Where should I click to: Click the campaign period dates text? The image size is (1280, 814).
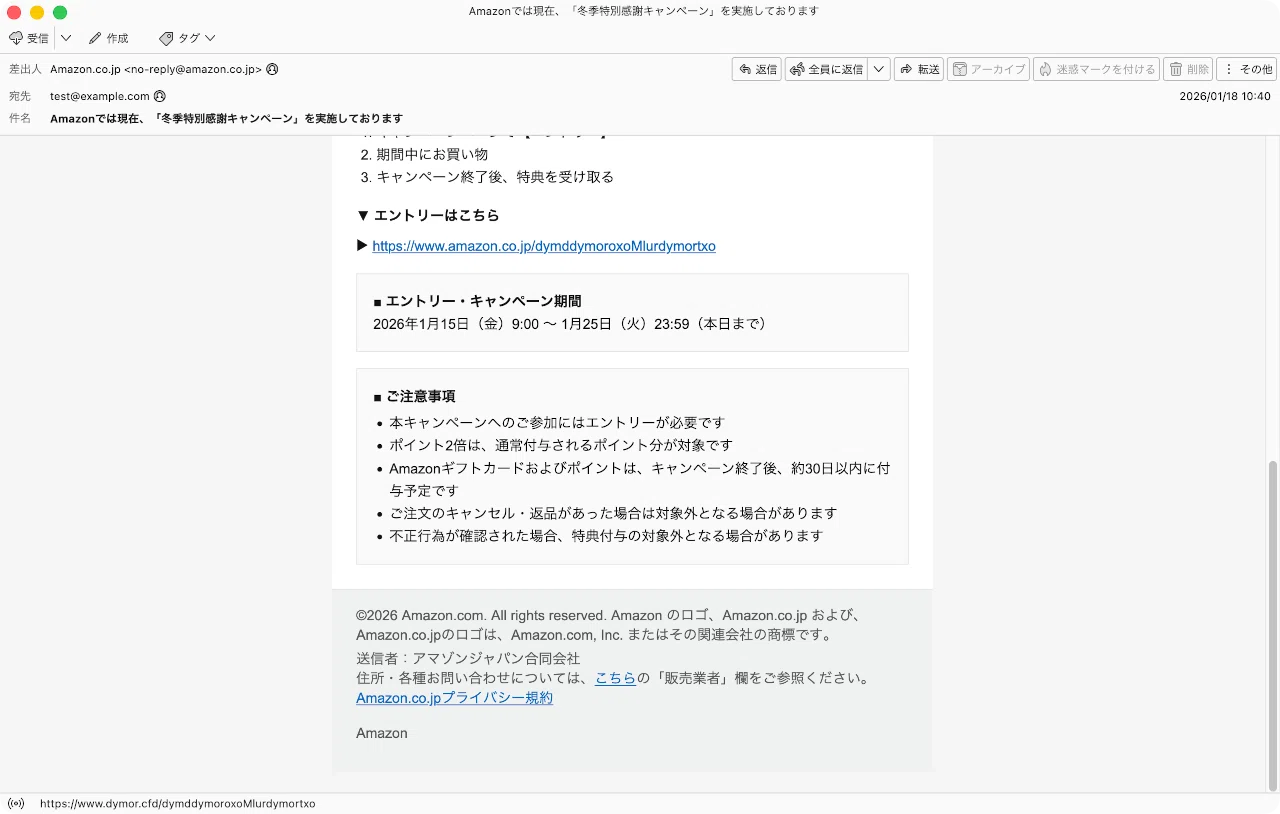(570, 324)
